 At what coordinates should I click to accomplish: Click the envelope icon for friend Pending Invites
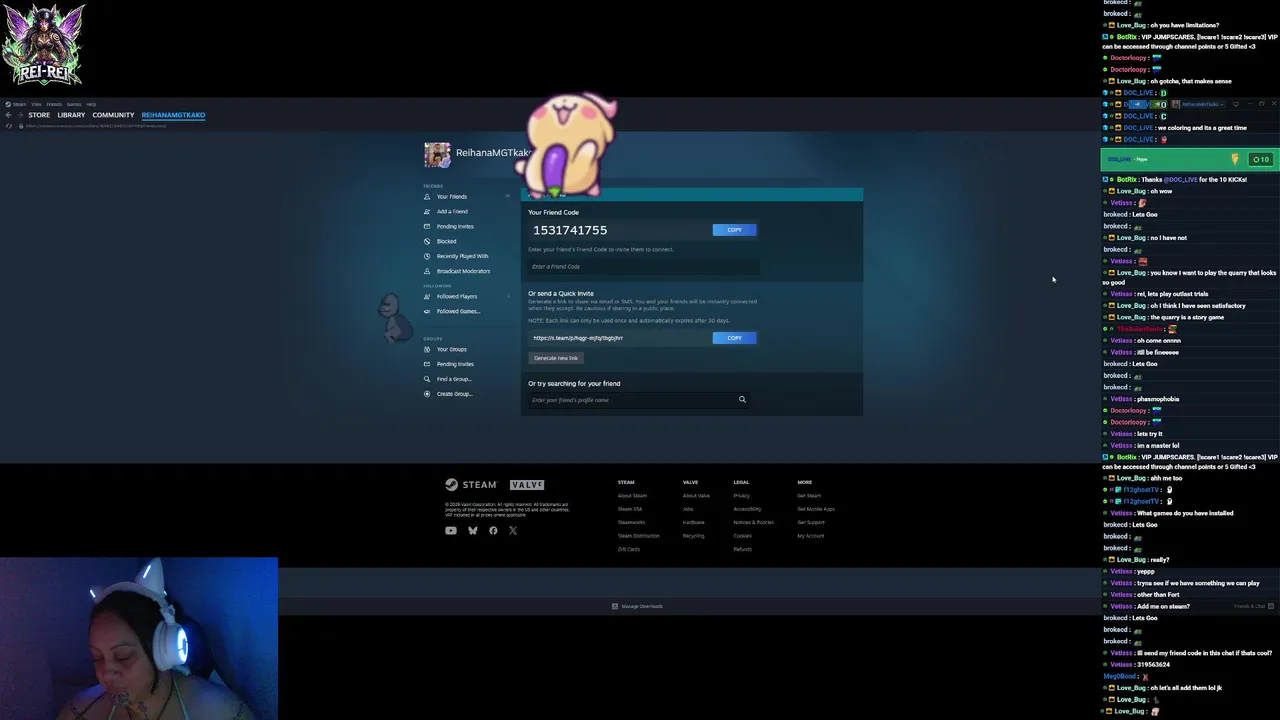pos(427,226)
